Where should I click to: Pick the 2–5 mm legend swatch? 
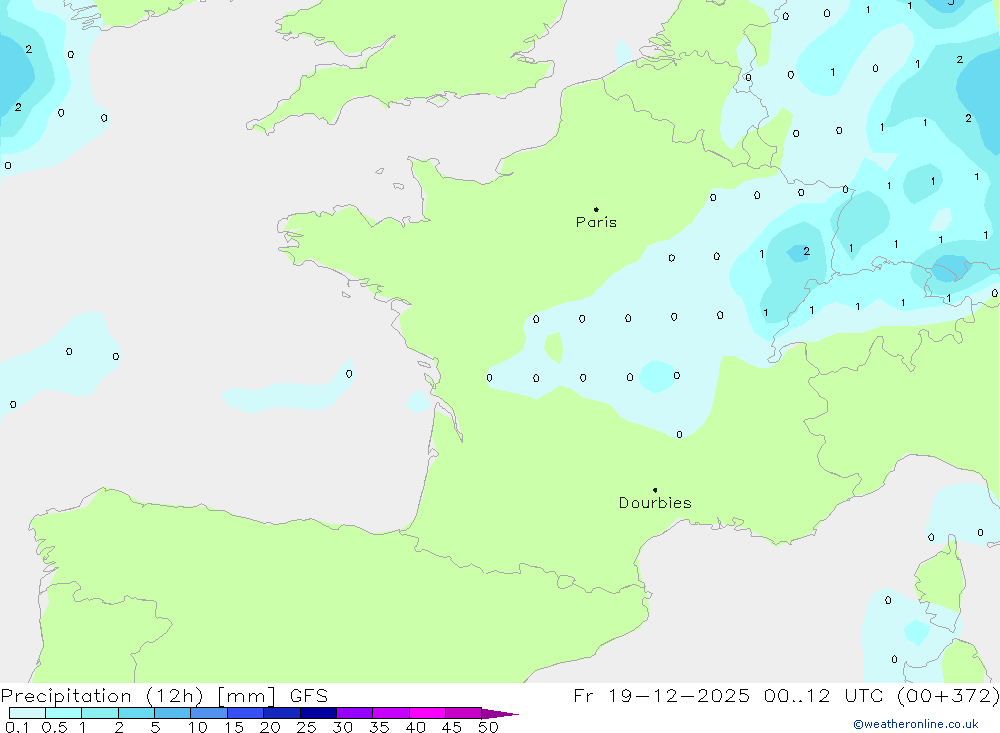[136, 713]
